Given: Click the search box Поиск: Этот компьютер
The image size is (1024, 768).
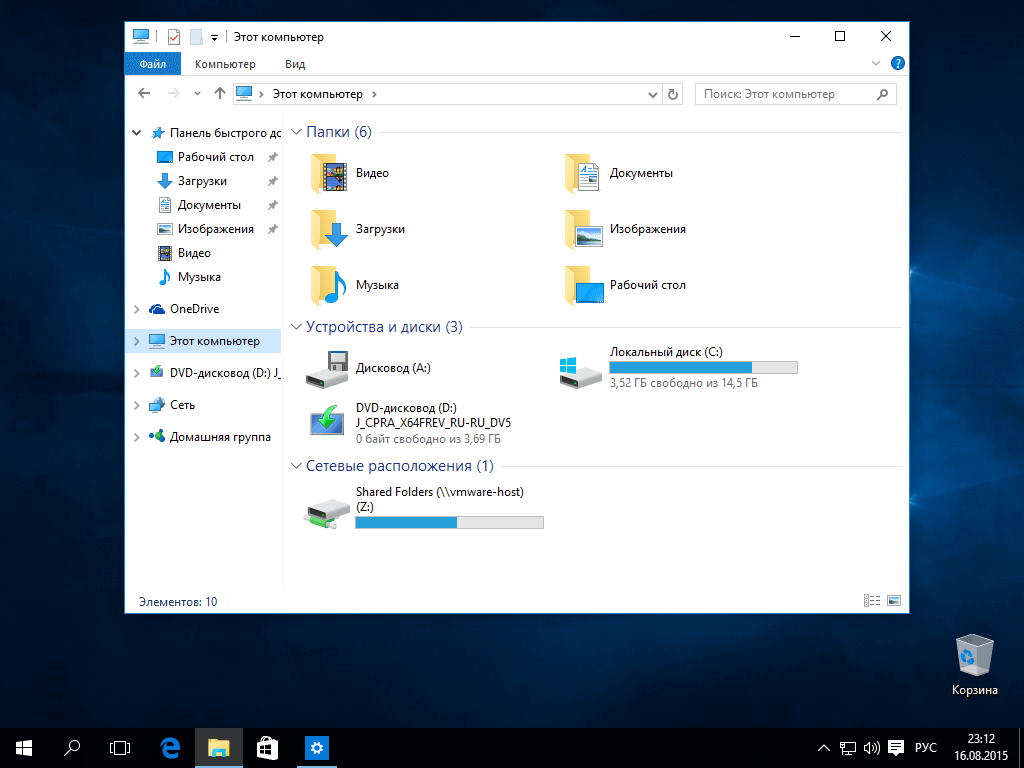Looking at the screenshot, I should [783, 94].
